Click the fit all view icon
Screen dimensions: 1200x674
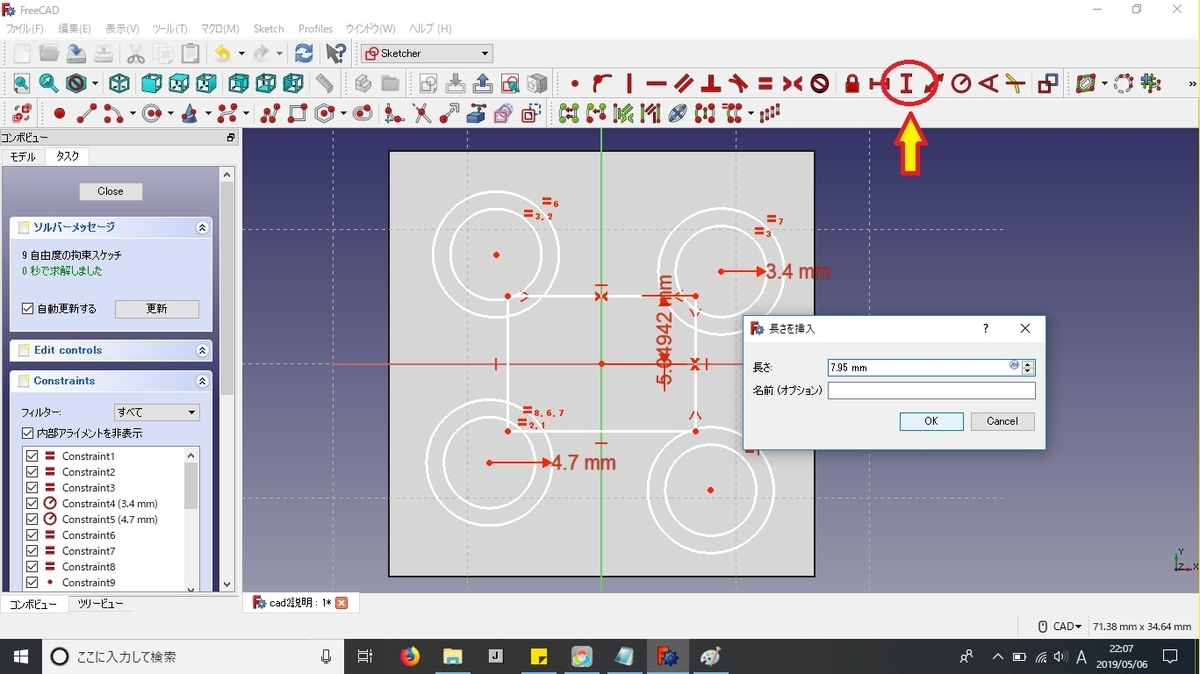pyautogui.click(x=20, y=84)
